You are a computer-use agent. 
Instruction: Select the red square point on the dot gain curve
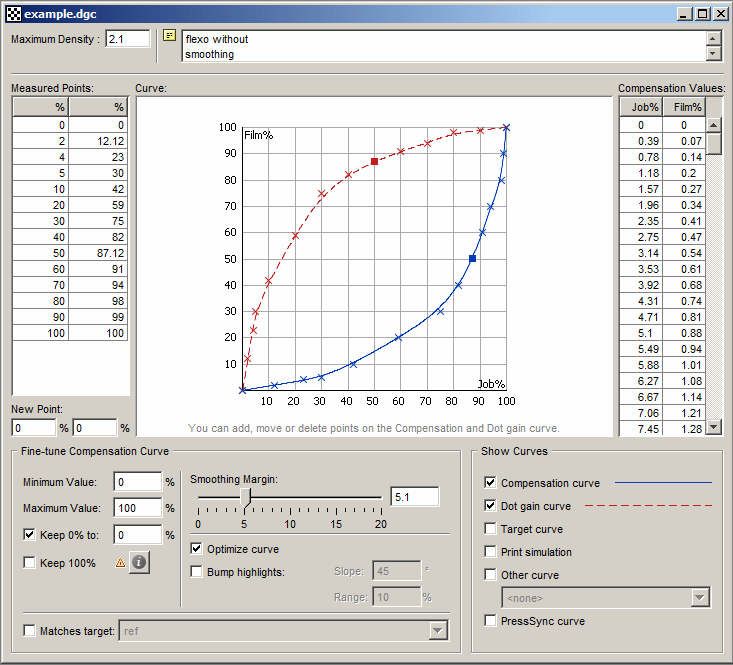374,161
